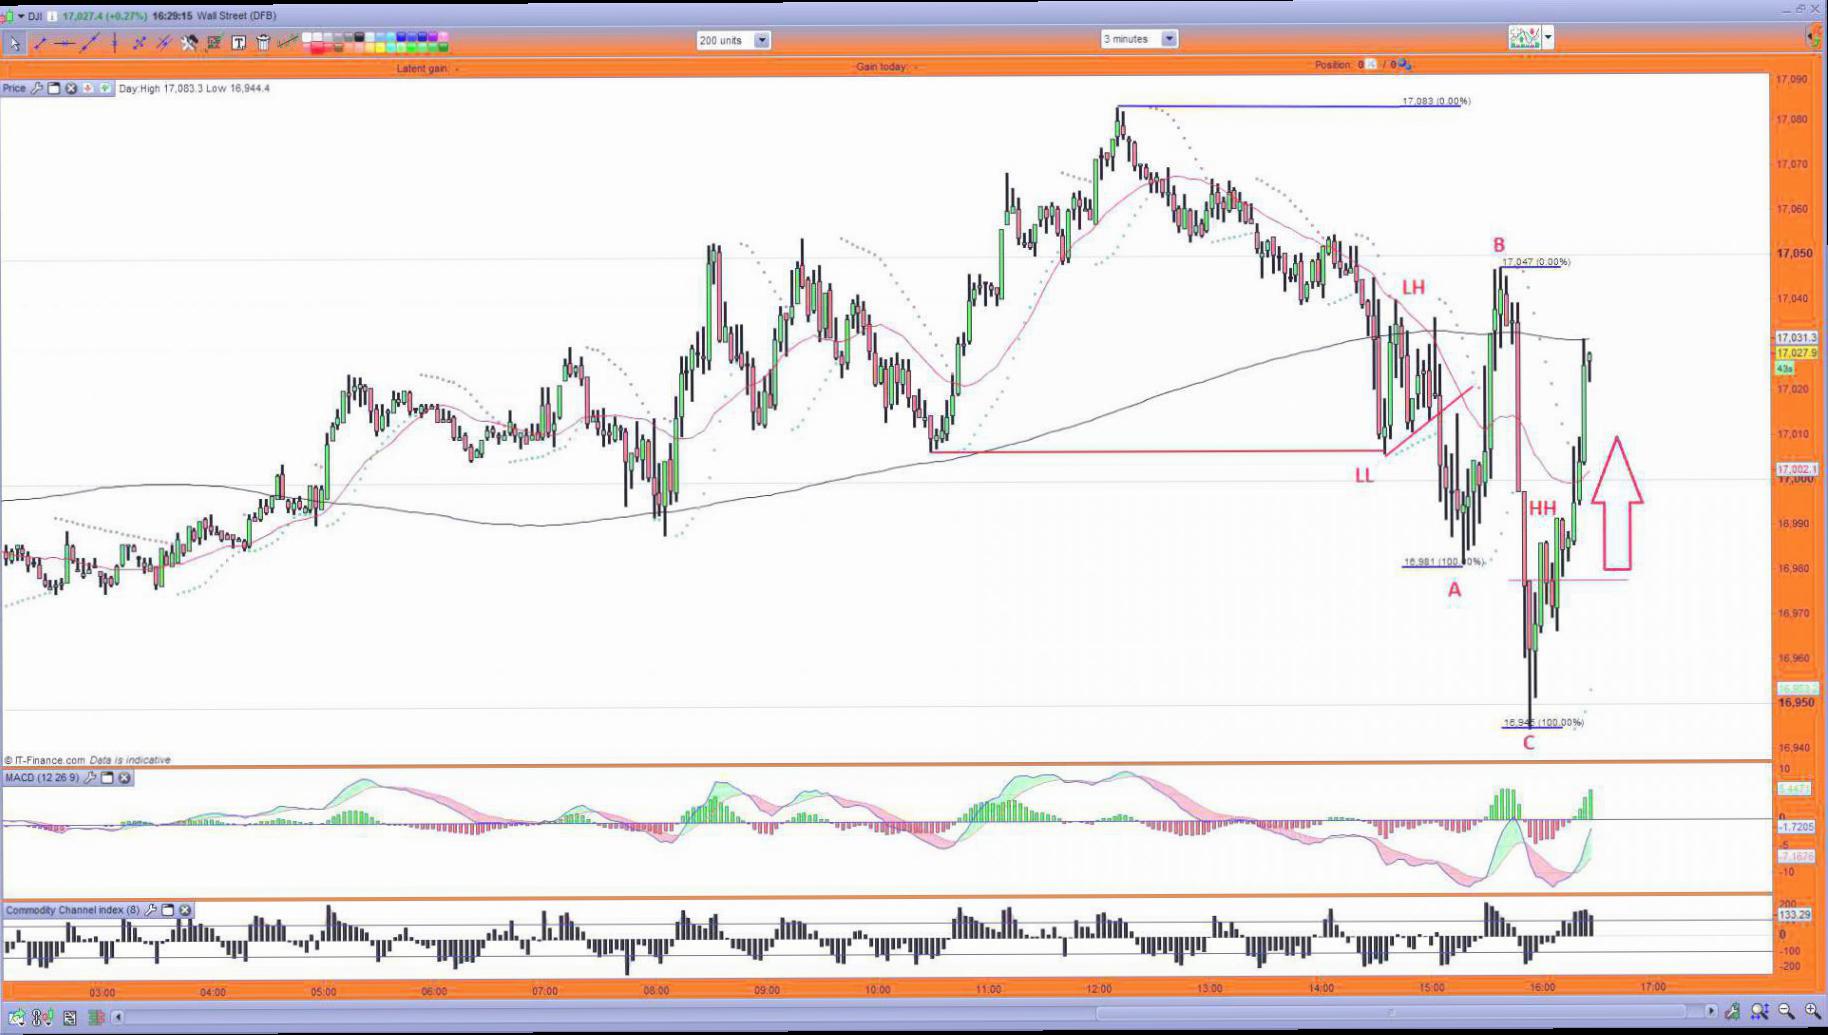1828x1035 pixels.
Task: Expand the chart style dropdown arrow
Action: click(x=1548, y=38)
